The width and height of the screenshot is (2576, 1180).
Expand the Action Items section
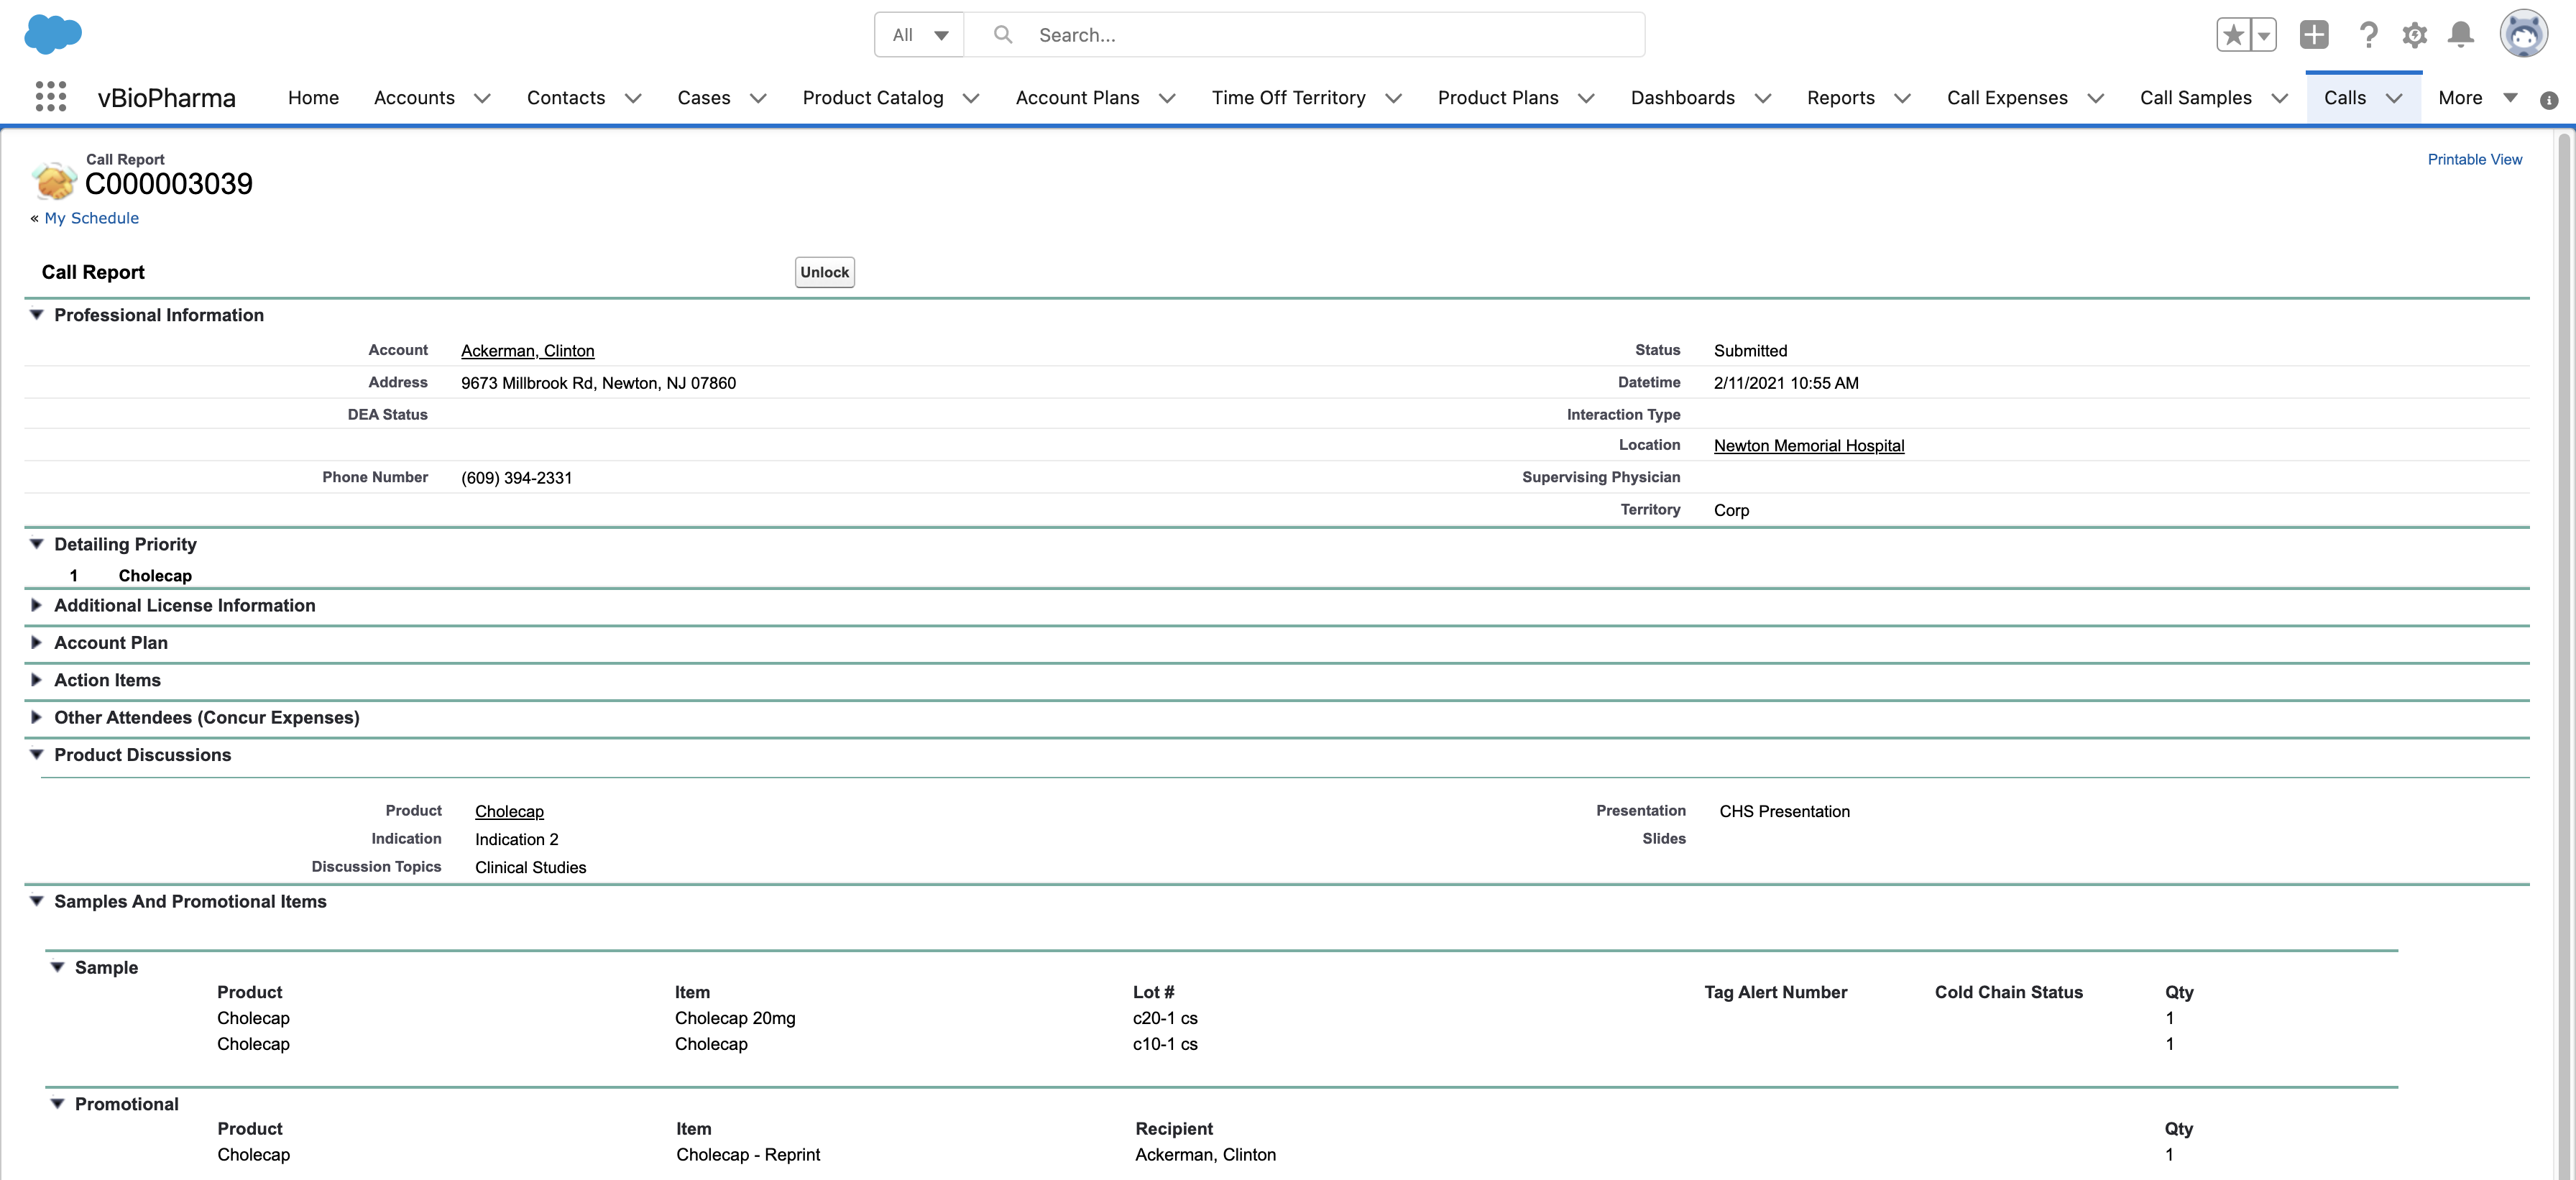(37, 680)
